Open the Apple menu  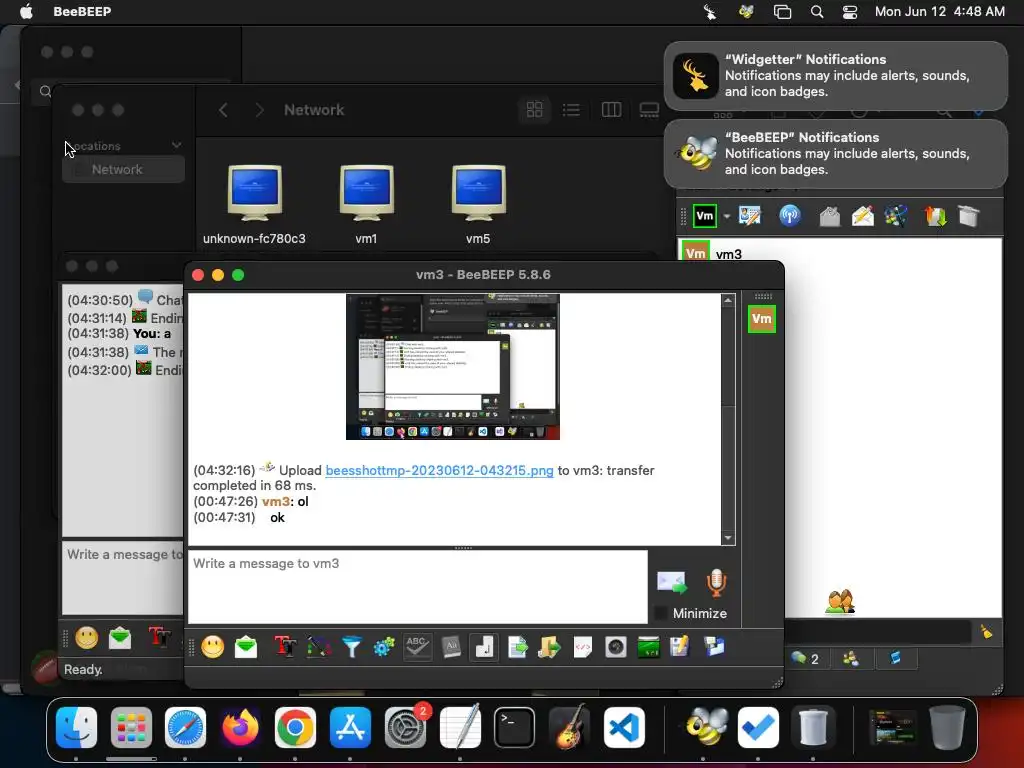point(26,12)
